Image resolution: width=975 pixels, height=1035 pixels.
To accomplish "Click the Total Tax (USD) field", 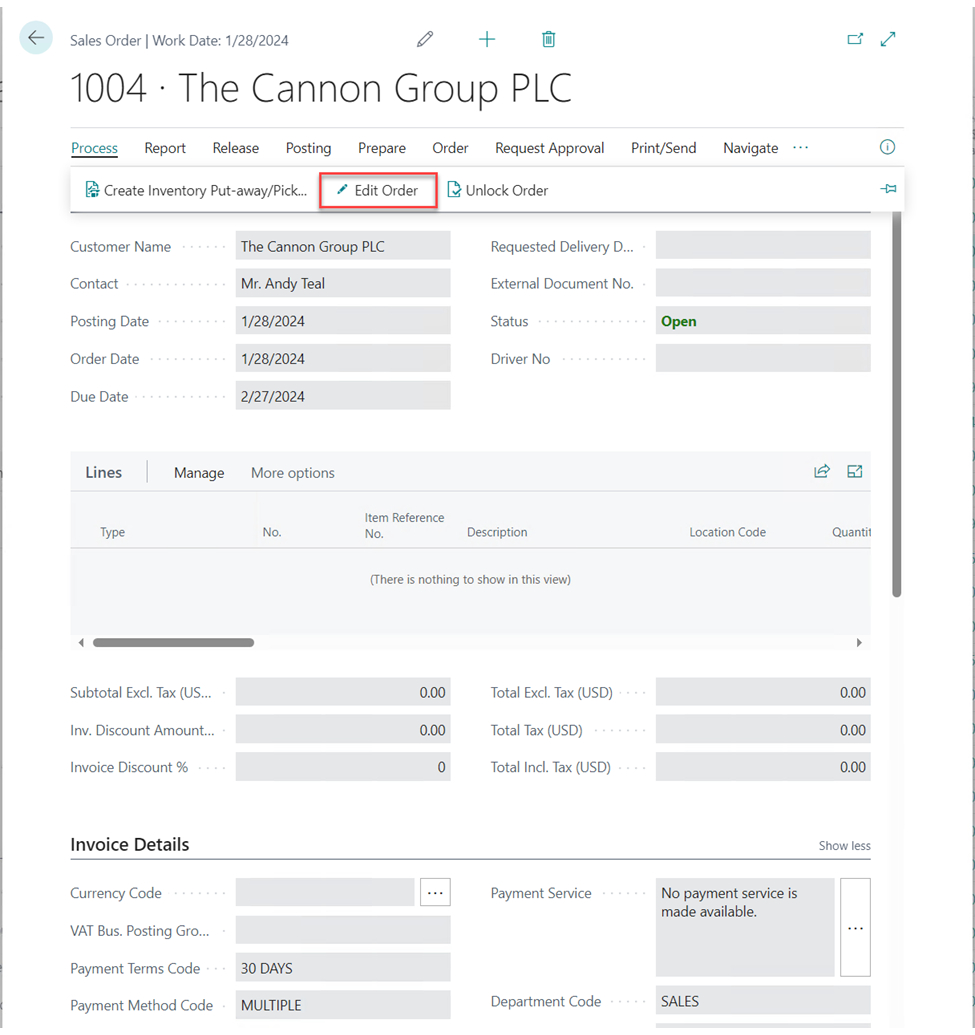I will point(763,729).
